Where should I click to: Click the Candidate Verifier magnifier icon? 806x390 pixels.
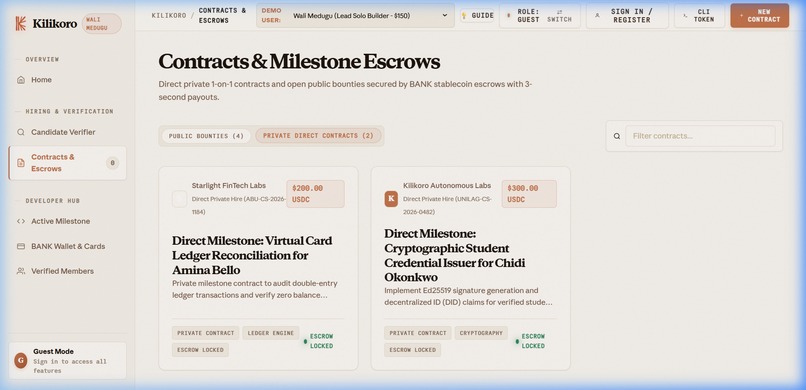click(x=21, y=132)
